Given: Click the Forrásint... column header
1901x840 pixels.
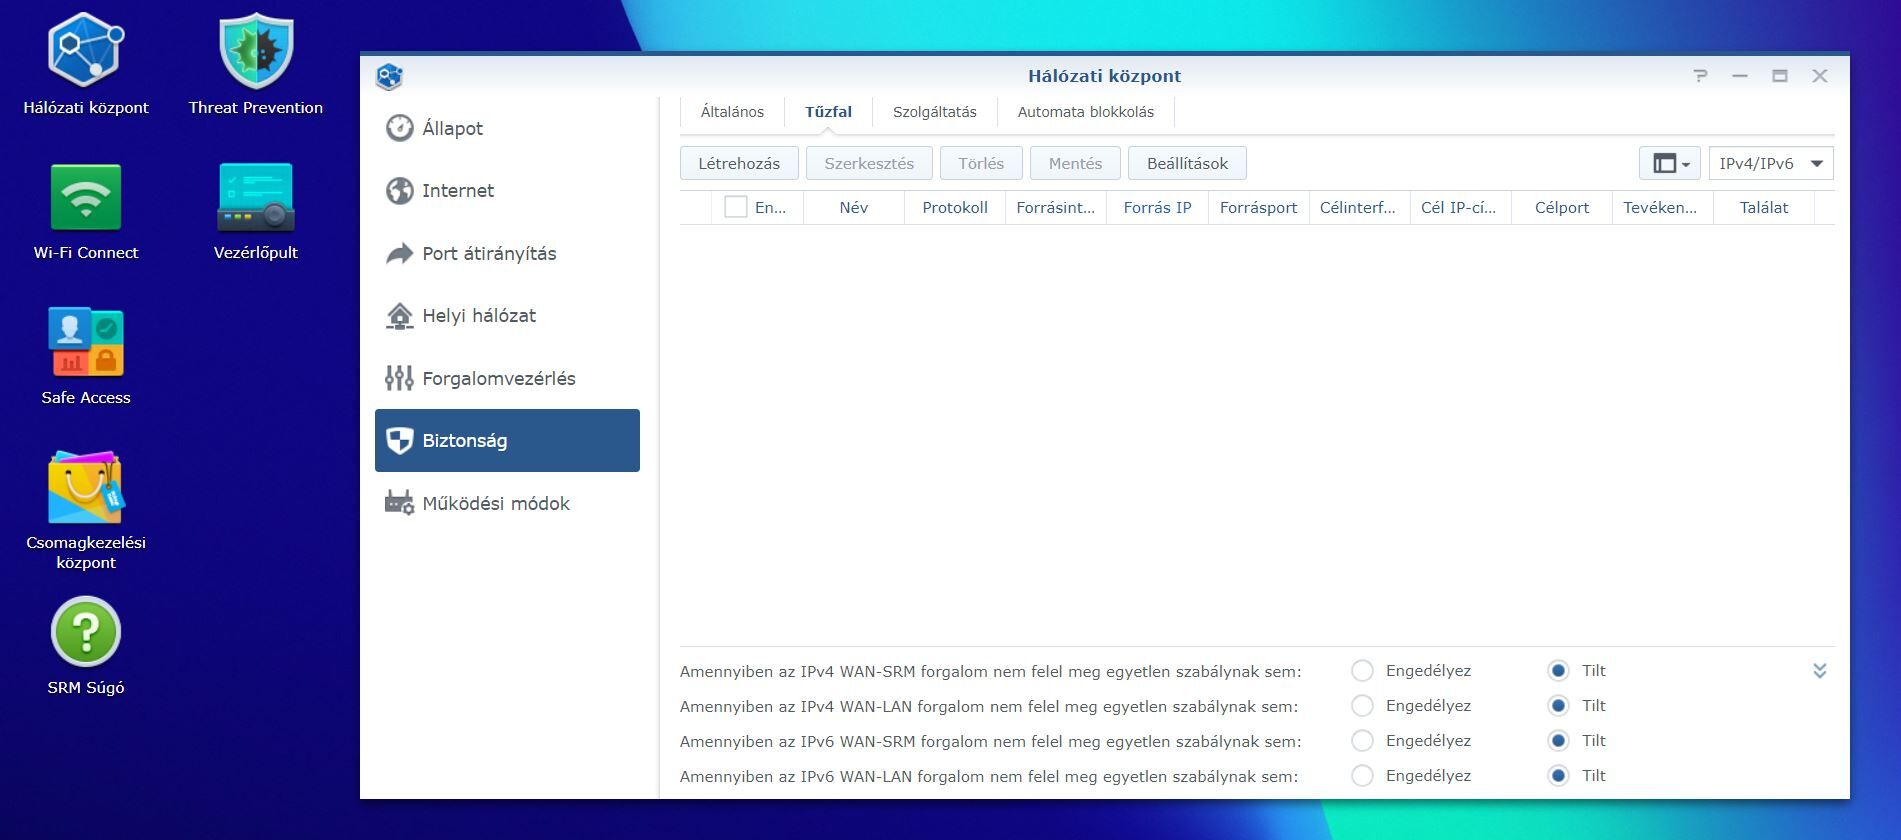Looking at the screenshot, I should coord(1056,207).
